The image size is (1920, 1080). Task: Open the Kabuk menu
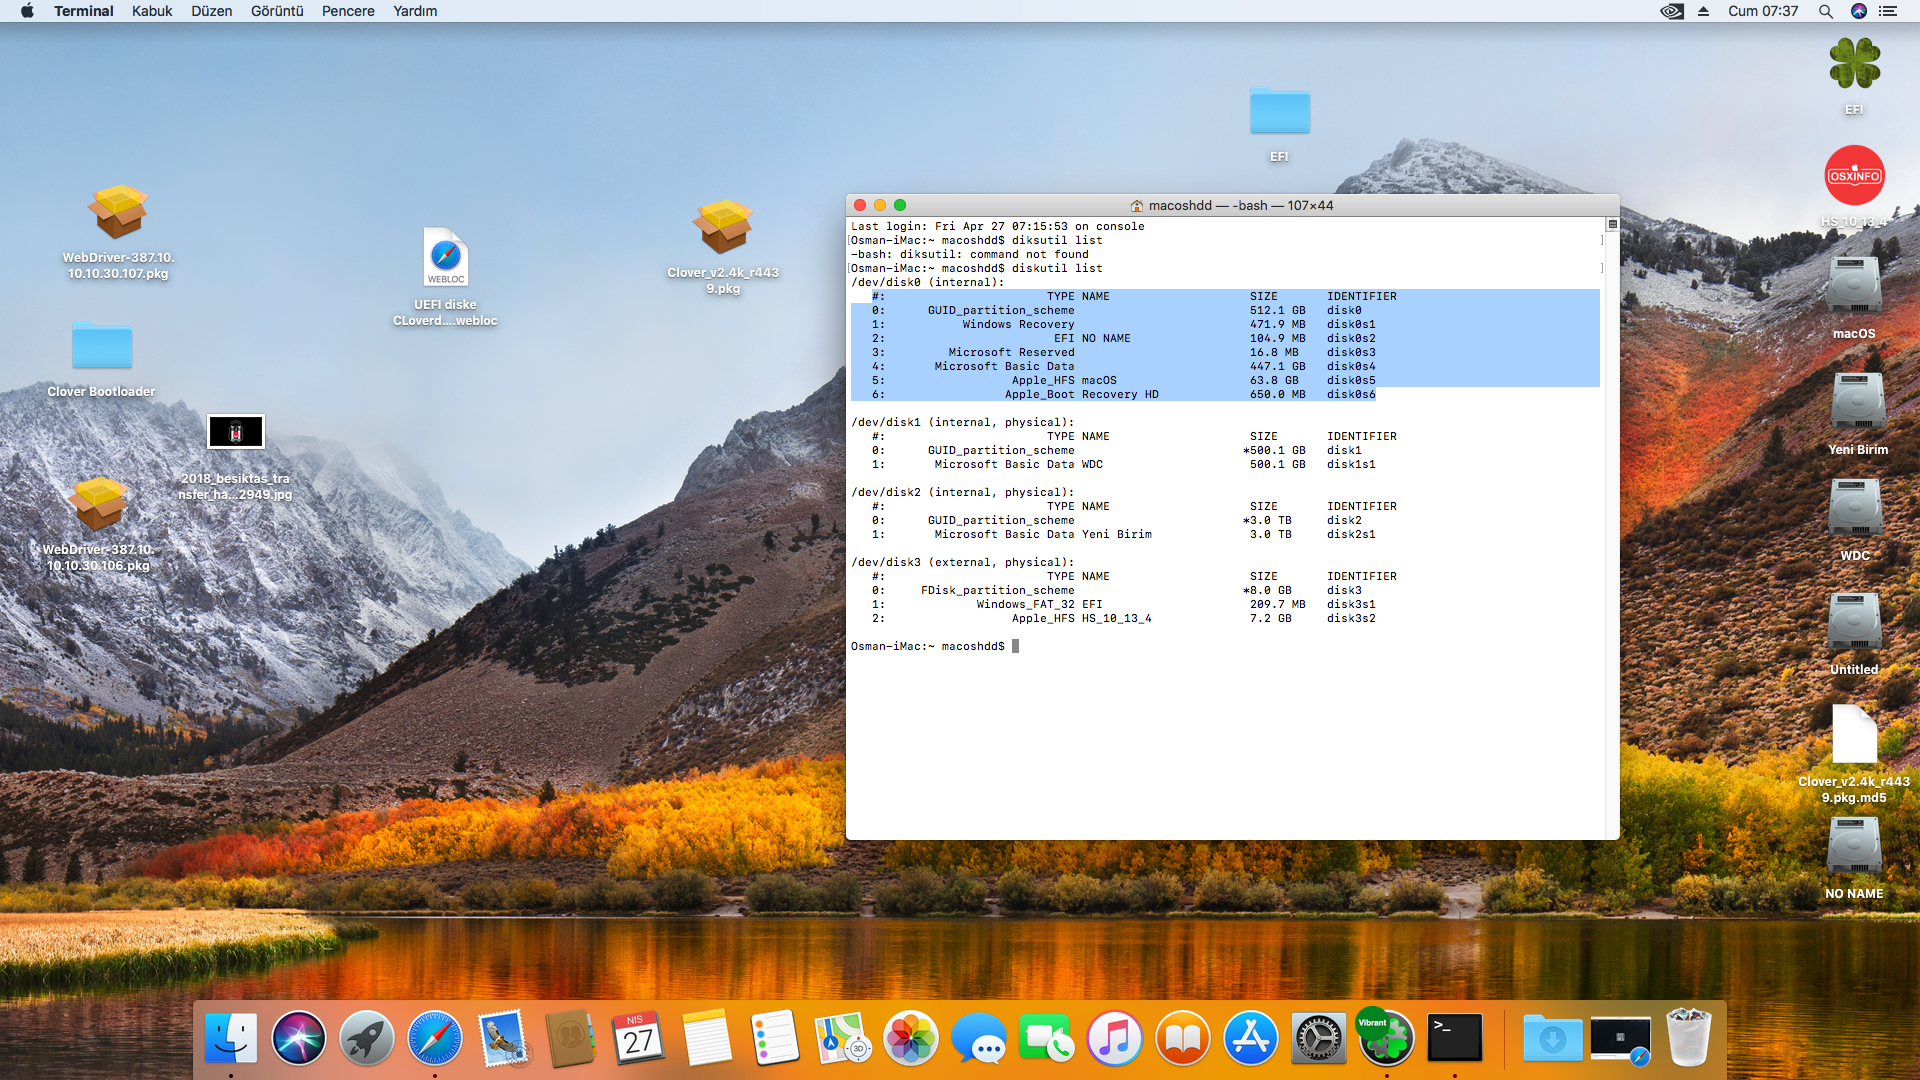pos(152,11)
